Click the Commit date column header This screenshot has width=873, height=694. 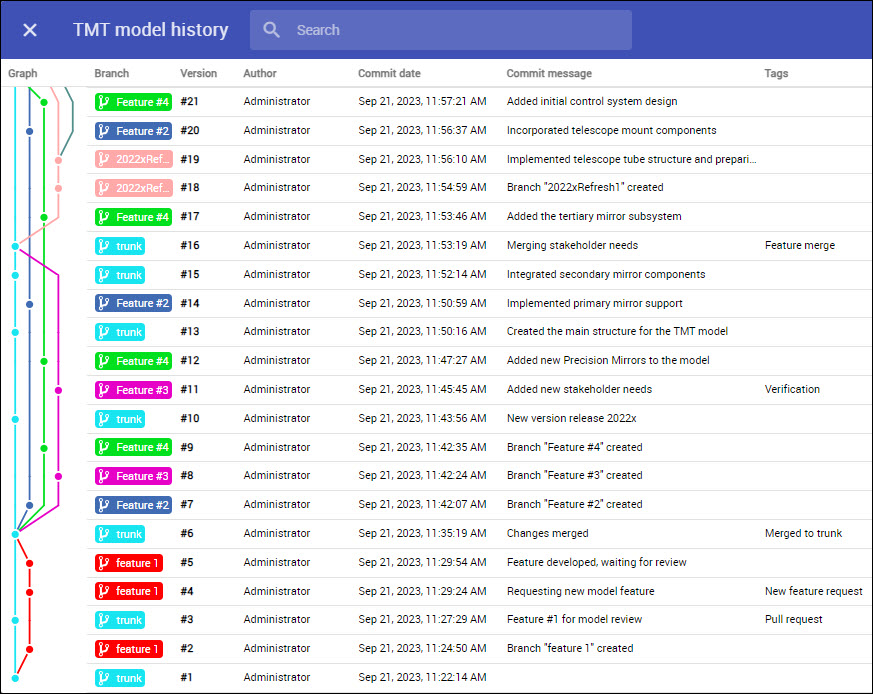[x=389, y=73]
